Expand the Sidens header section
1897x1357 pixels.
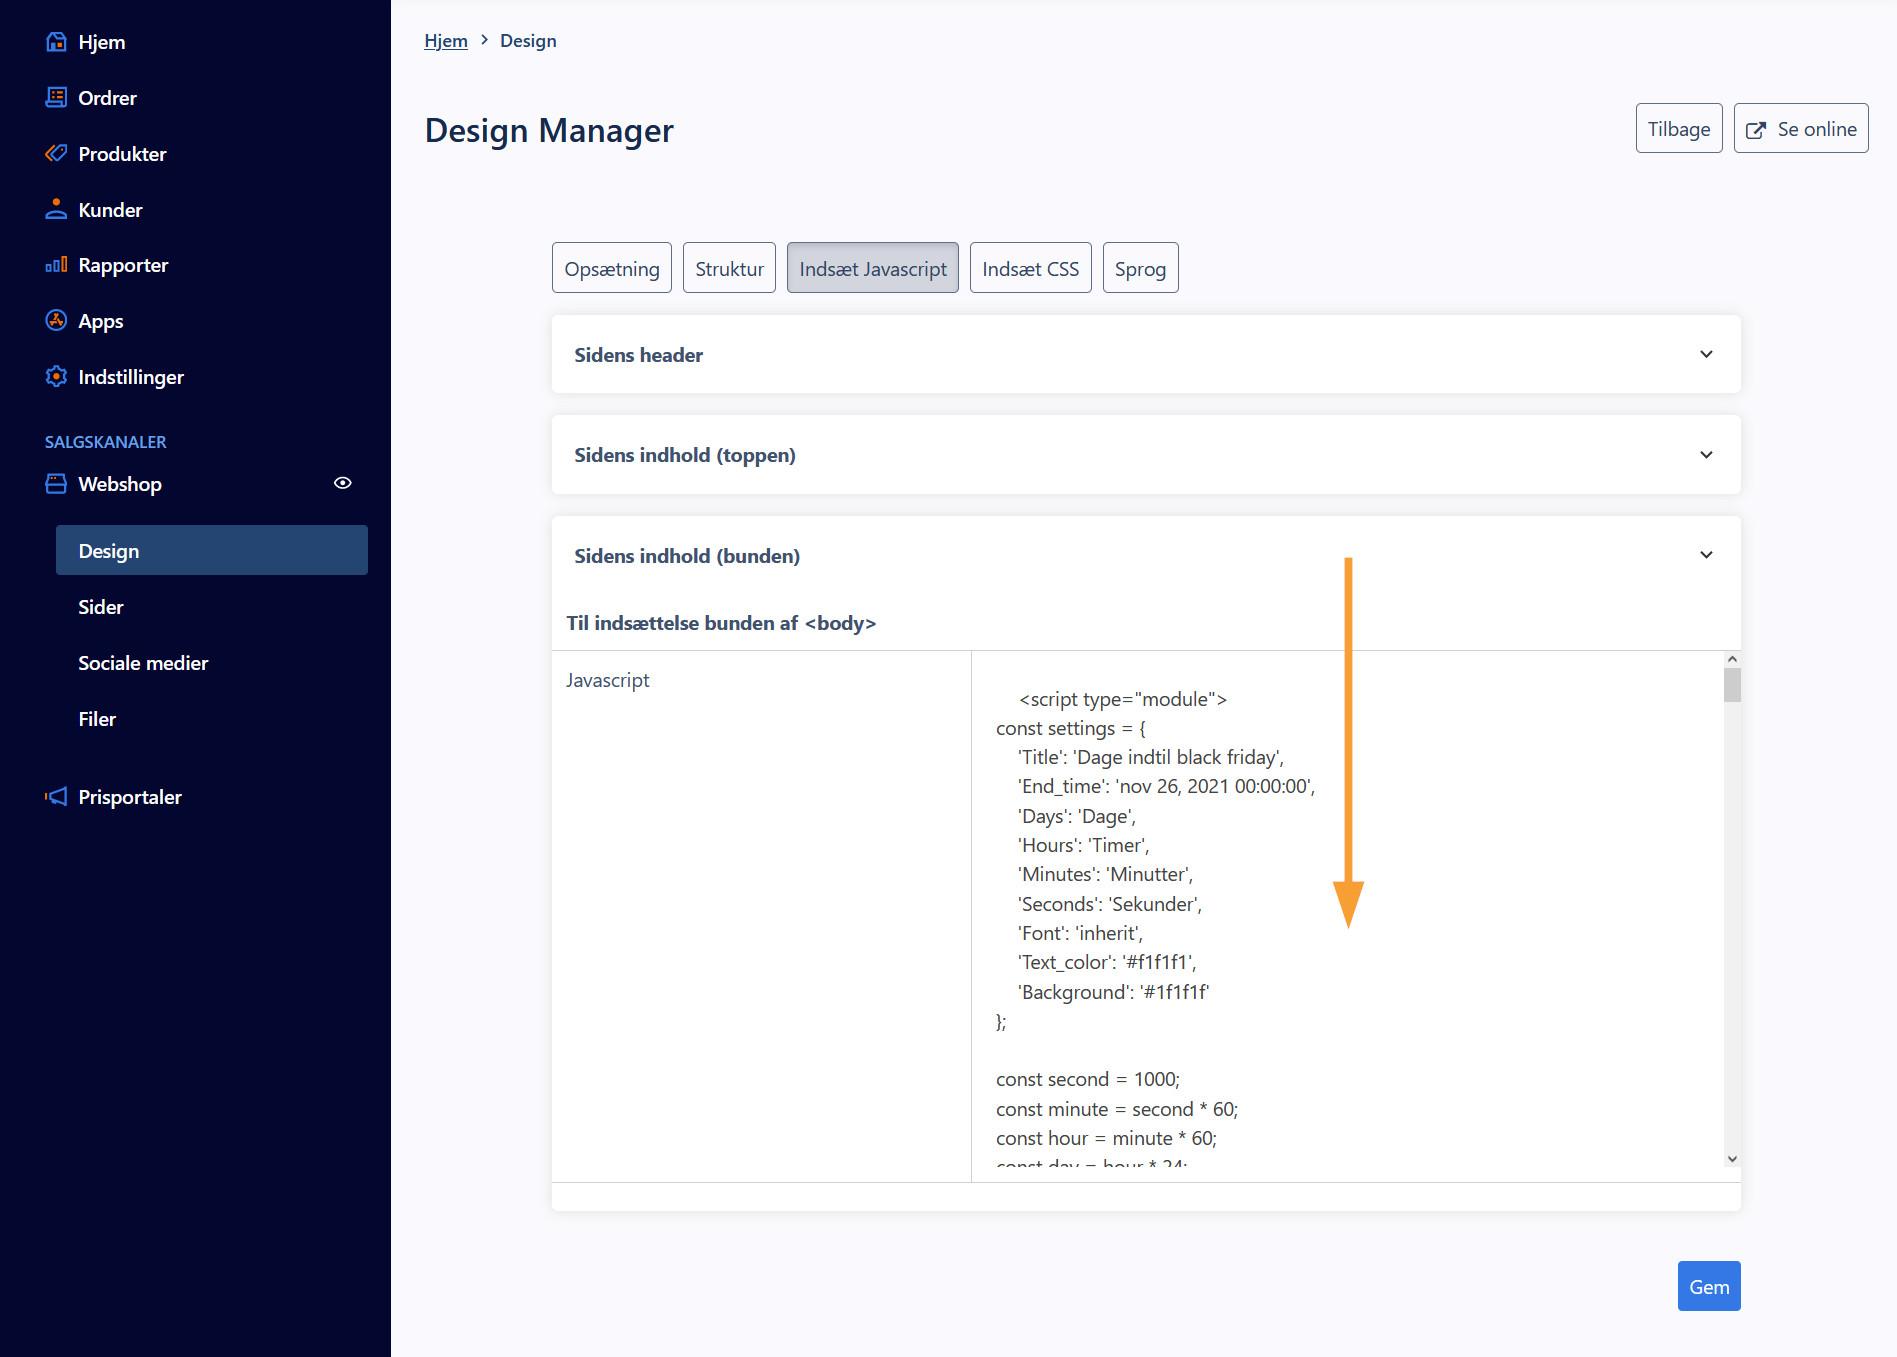click(x=1706, y=355)
